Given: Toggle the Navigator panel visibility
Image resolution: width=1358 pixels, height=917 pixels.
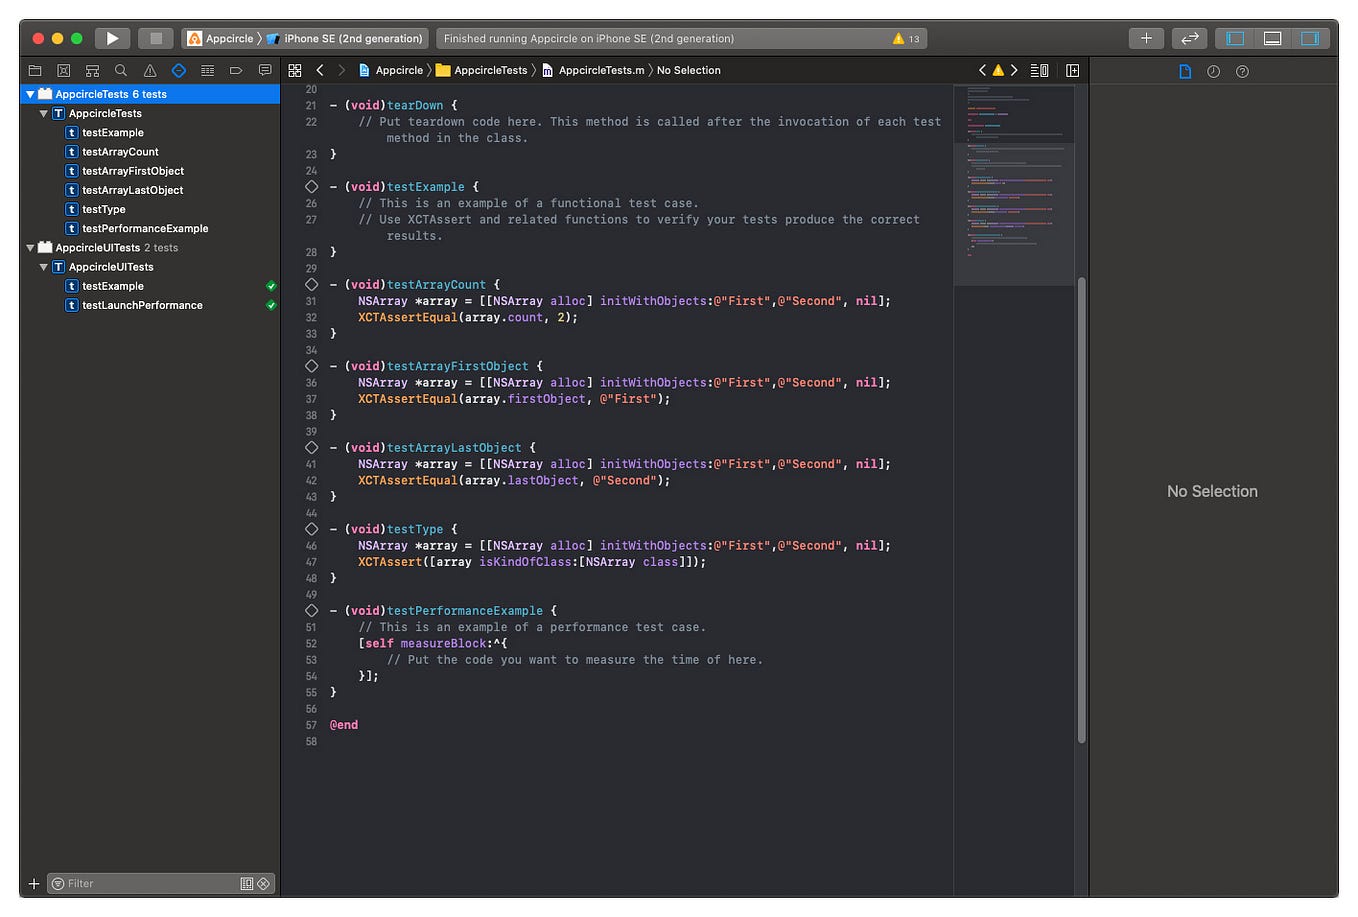Looking at the screenshot, I should point(1233,37).
